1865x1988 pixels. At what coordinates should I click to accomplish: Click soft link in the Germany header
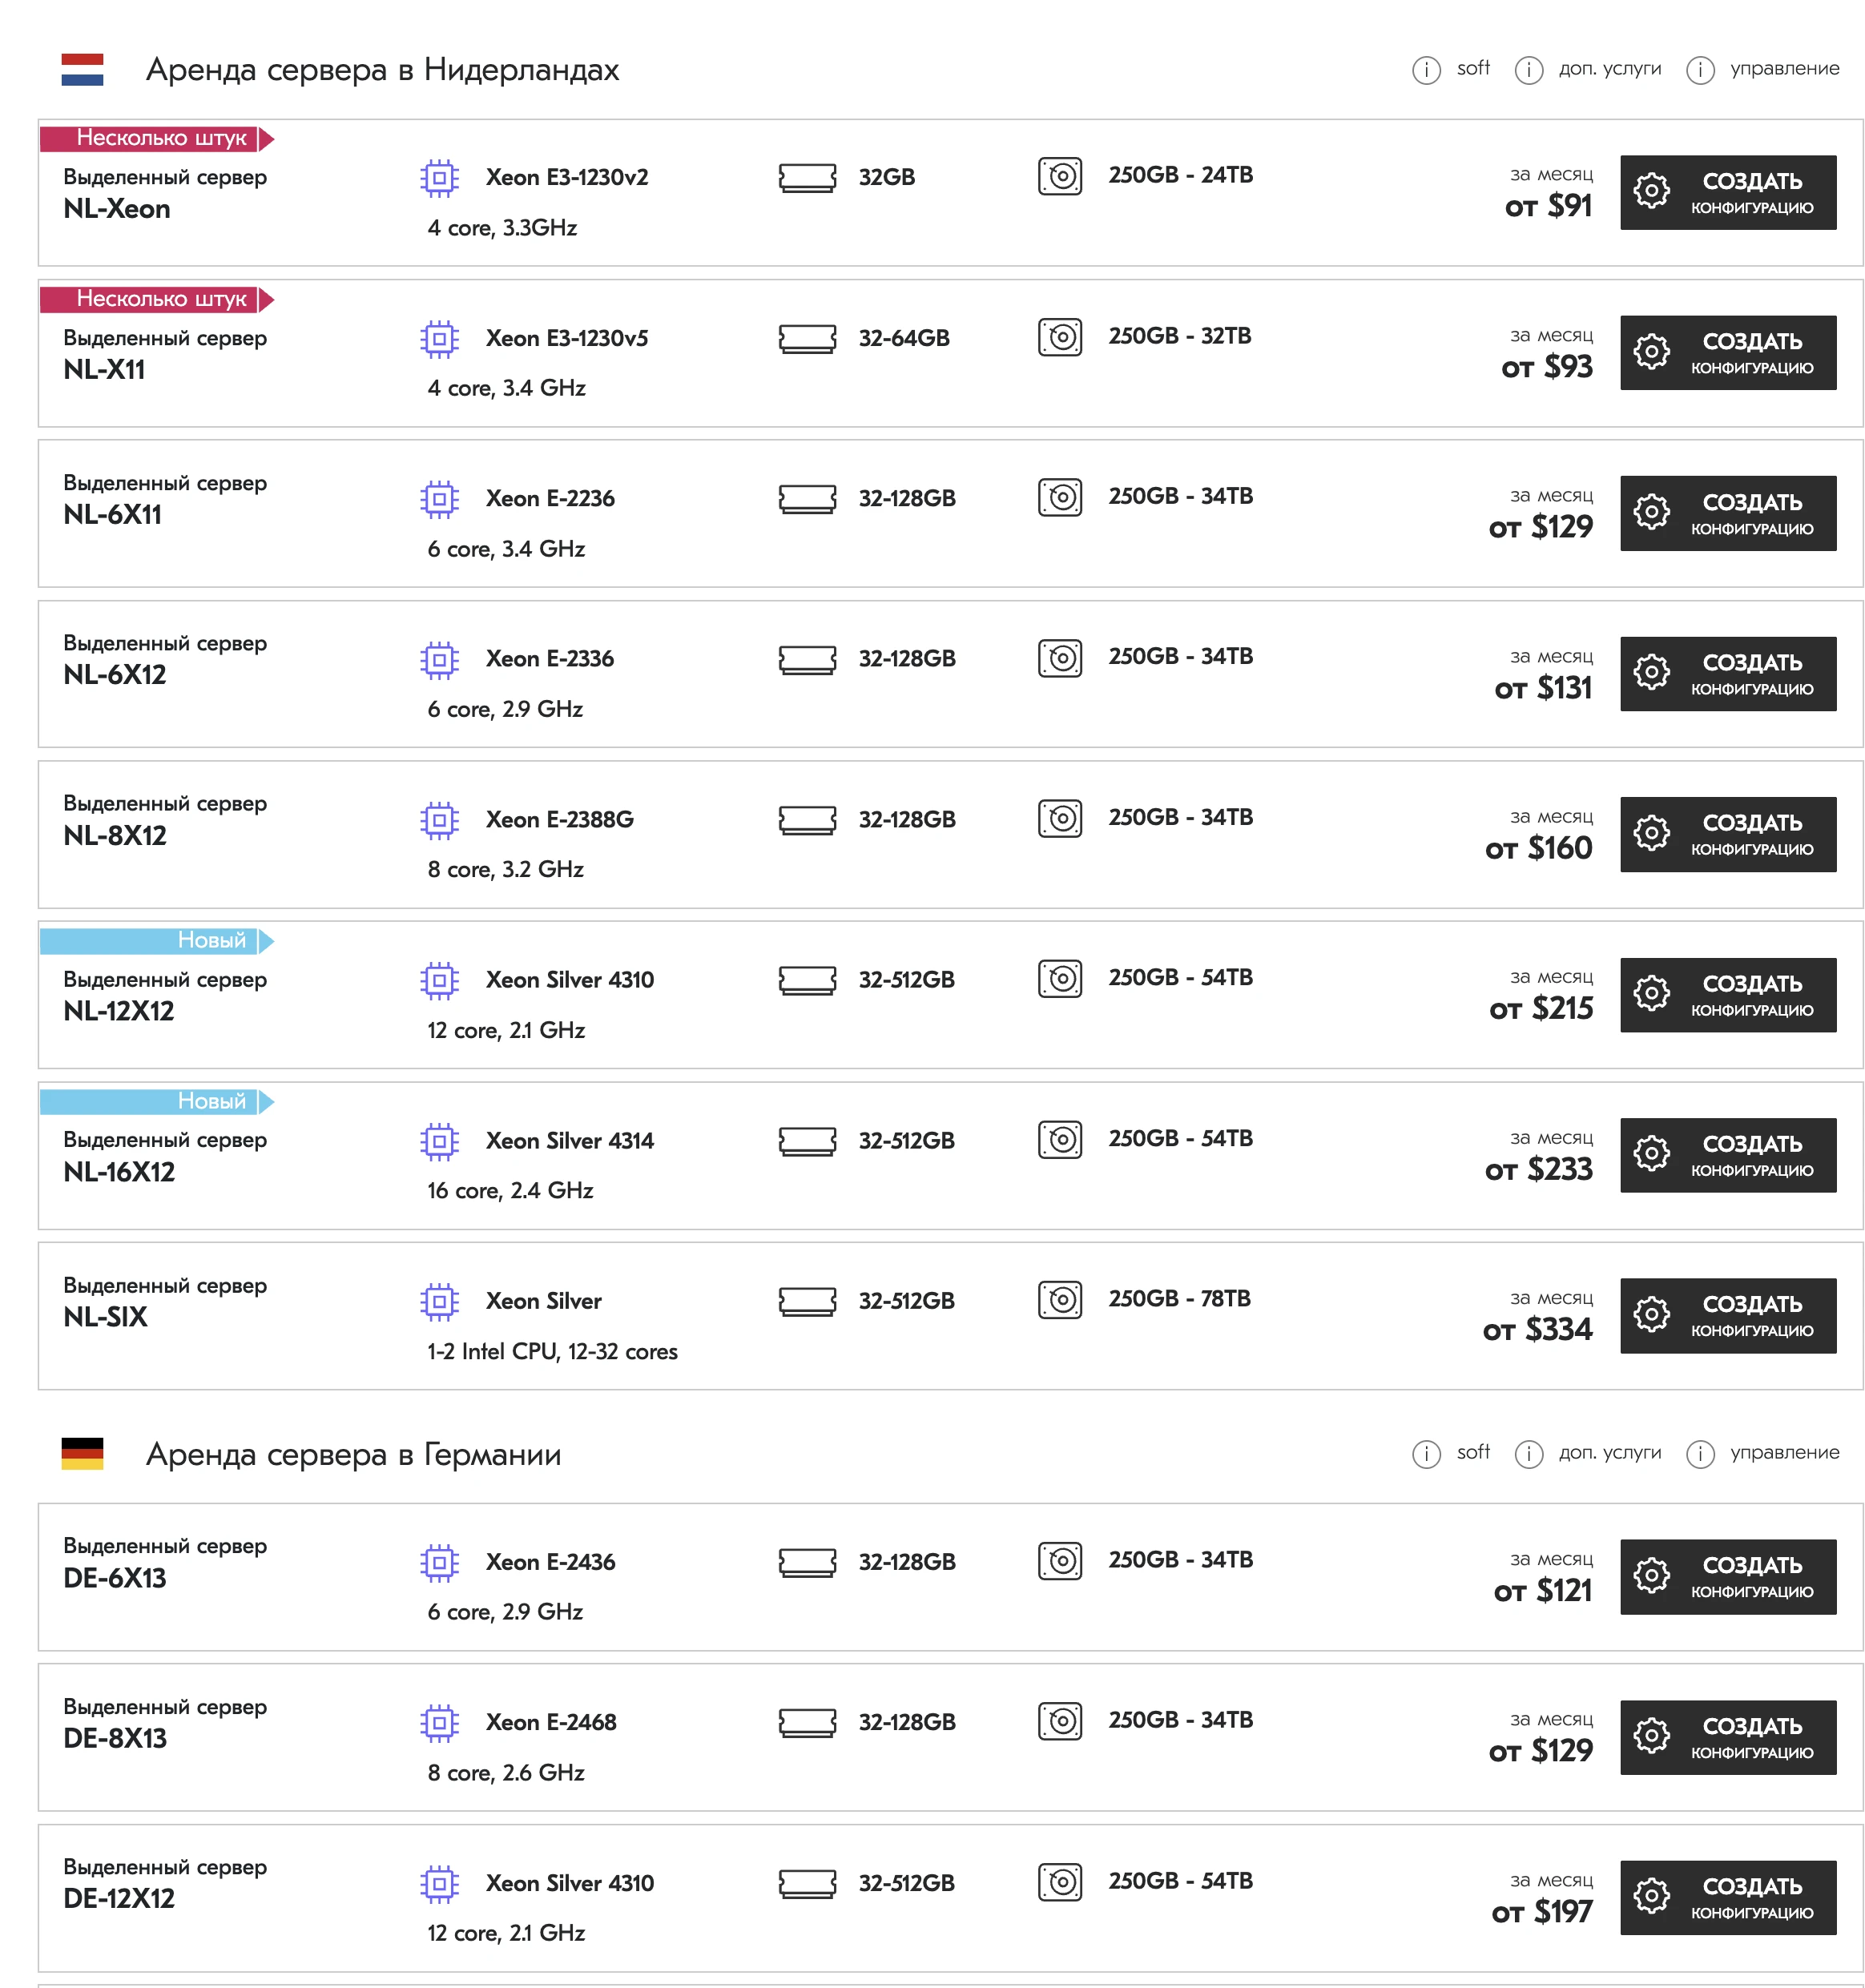[1472, 1452]
